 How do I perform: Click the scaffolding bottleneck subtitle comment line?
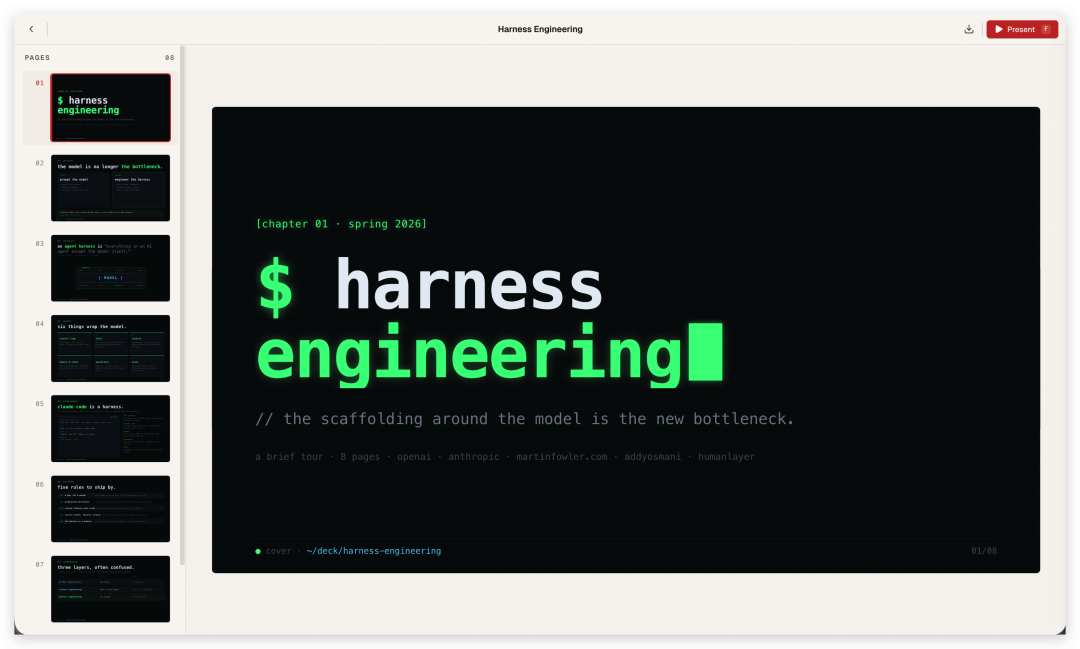524,419
